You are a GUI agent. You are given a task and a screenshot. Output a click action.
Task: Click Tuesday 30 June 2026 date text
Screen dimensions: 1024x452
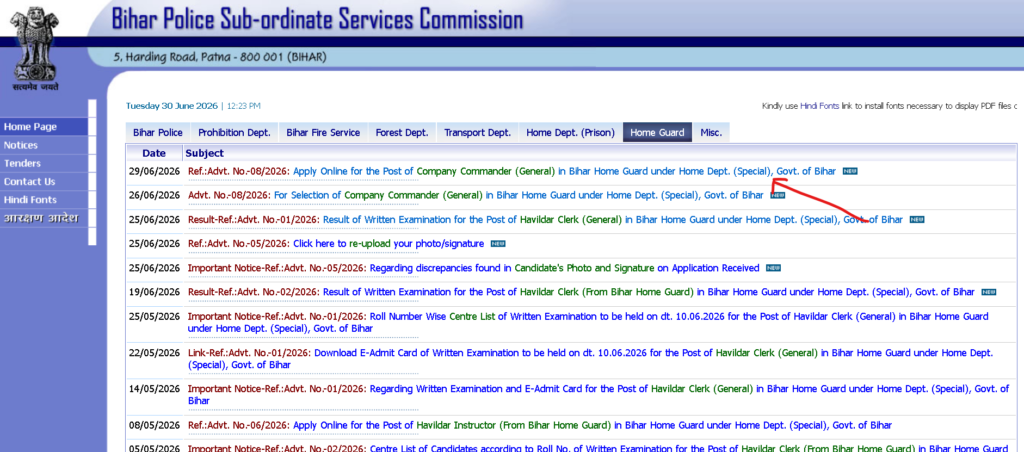point(172,106)
